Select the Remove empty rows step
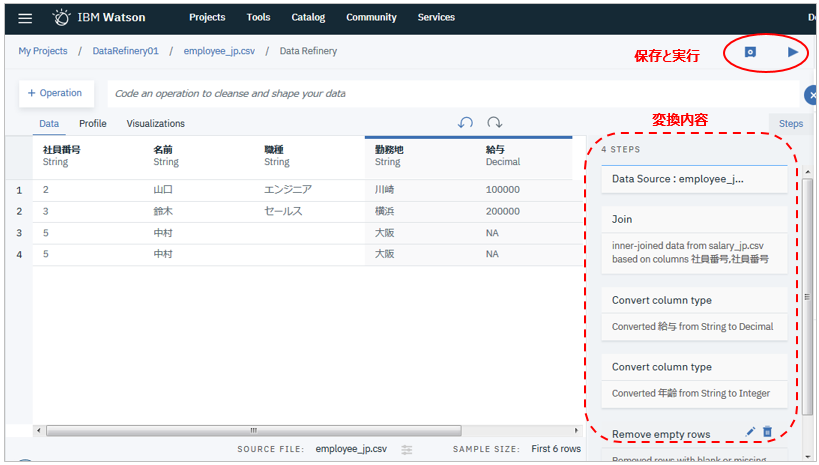Image resolution: width=819 pixels, height=465 pixels. point(661,434)
